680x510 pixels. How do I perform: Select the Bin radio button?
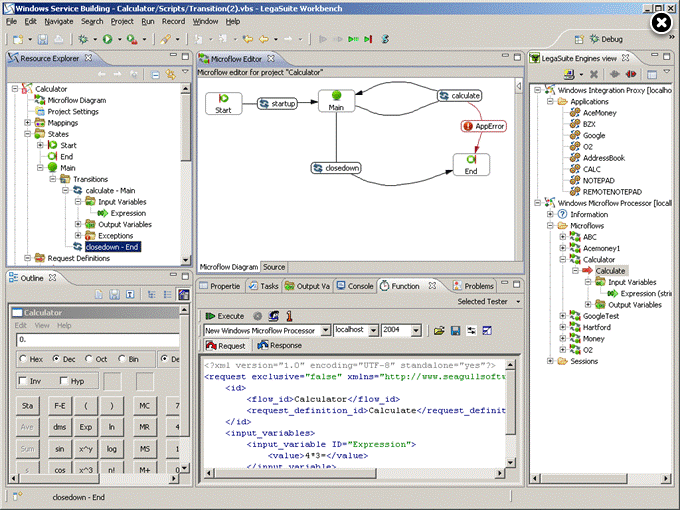122,359
